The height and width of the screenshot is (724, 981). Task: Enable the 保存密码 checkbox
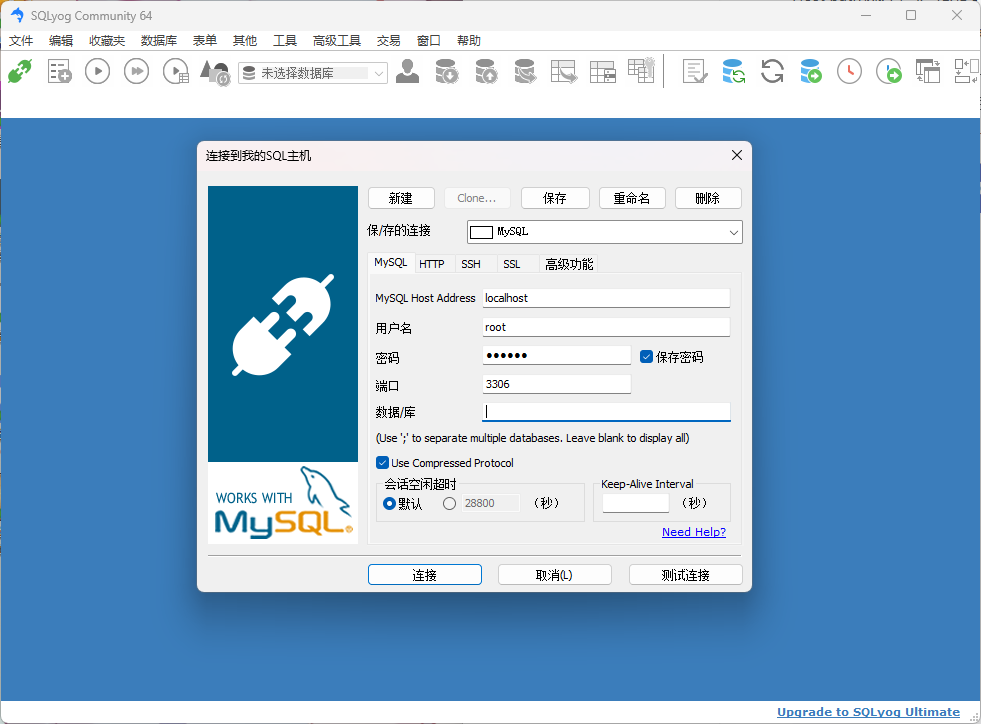coord(645,355)
